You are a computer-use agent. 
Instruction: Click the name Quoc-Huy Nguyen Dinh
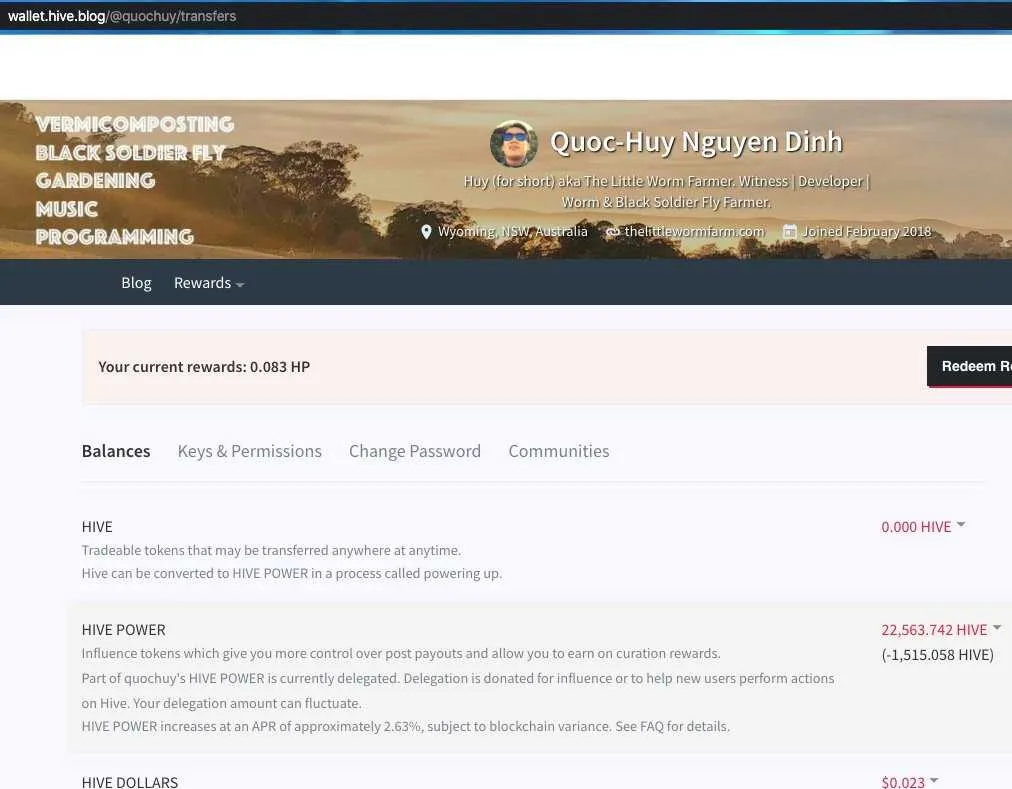pos(696,142)
